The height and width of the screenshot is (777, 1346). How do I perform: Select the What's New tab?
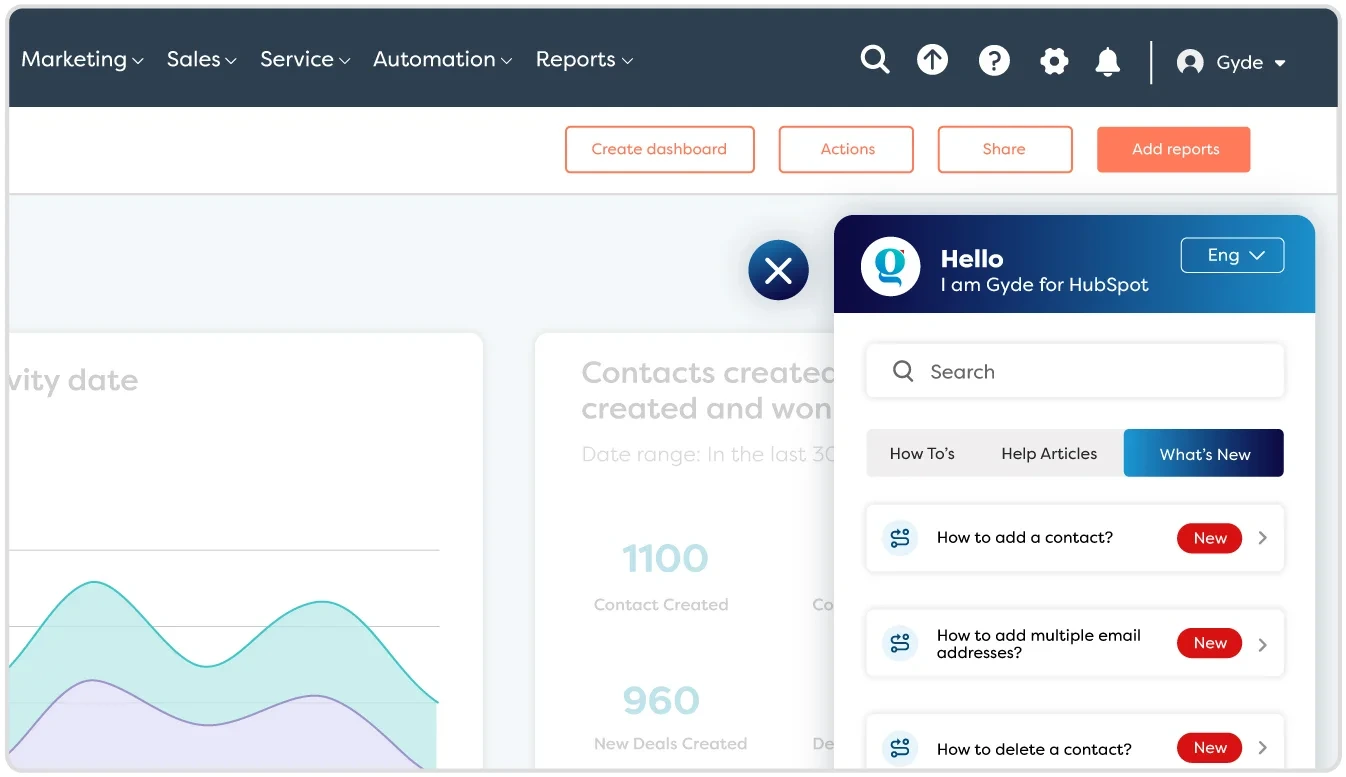[1203, 452]
